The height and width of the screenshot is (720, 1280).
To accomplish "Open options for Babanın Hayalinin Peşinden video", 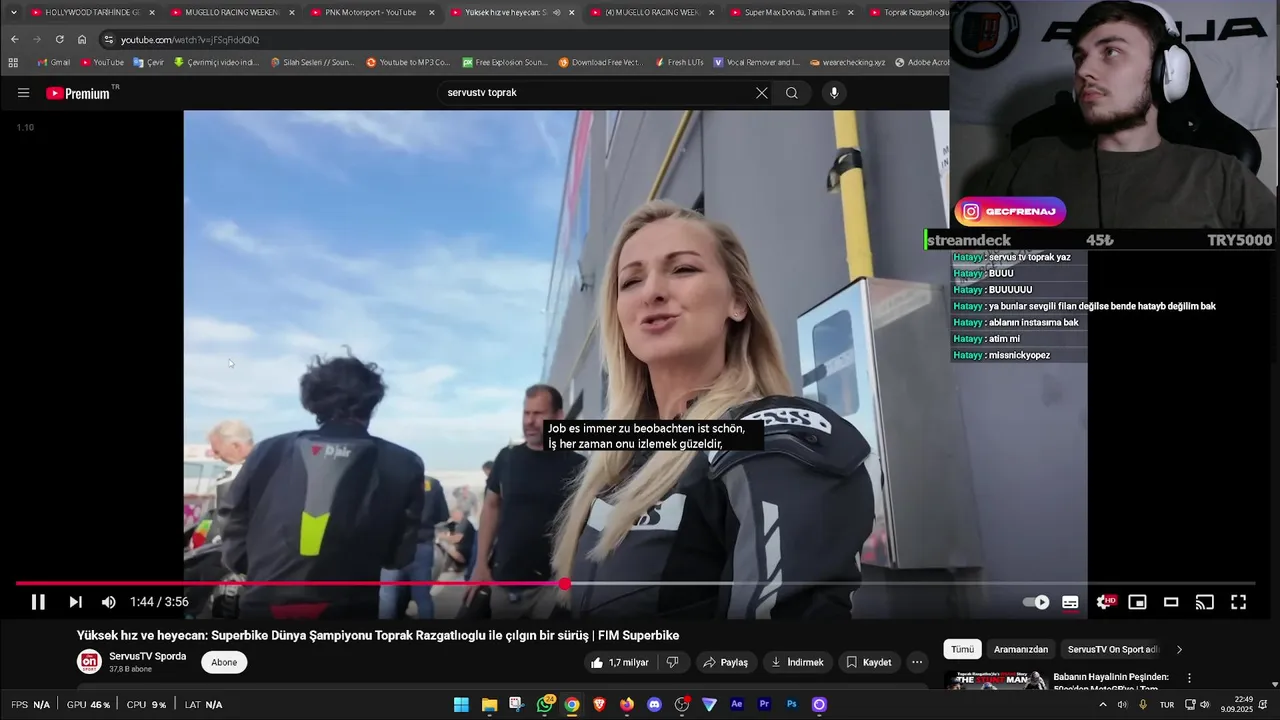I will tap(1189, 678).
